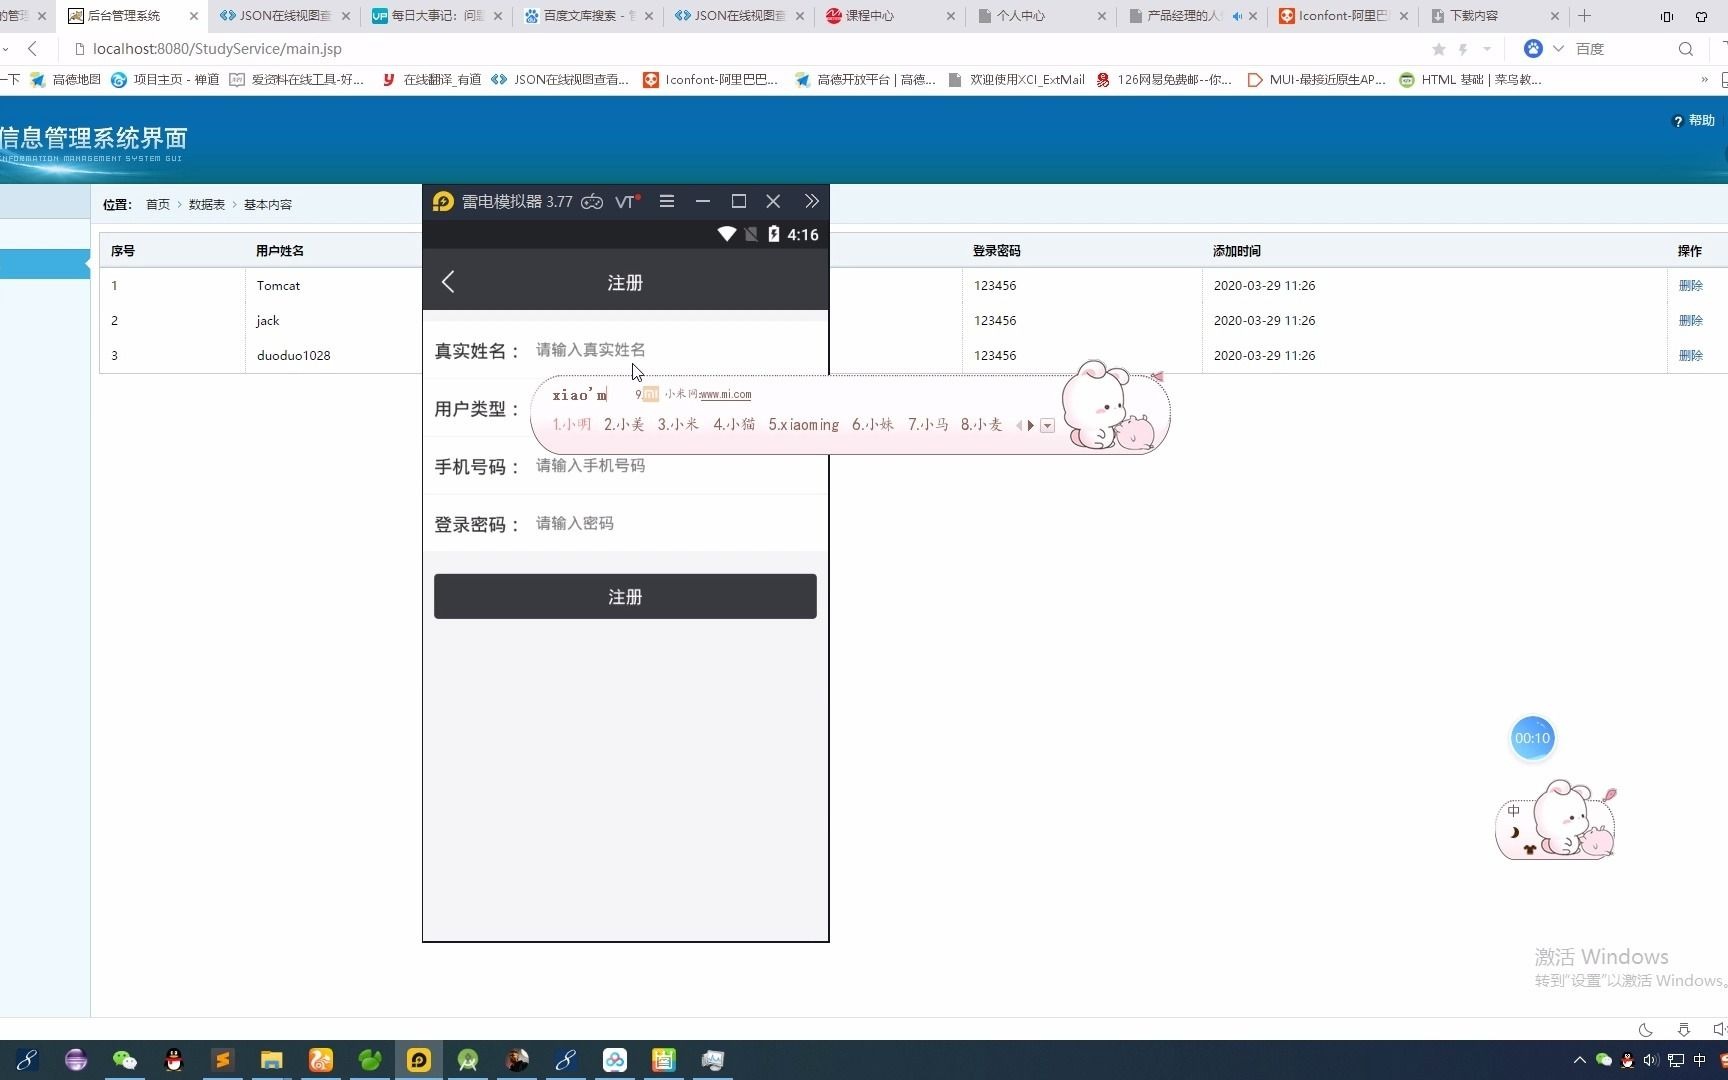Toggle night mode icon in the system tray
This screenshot has width=1728, height=1080.
coord(1646,1030)
